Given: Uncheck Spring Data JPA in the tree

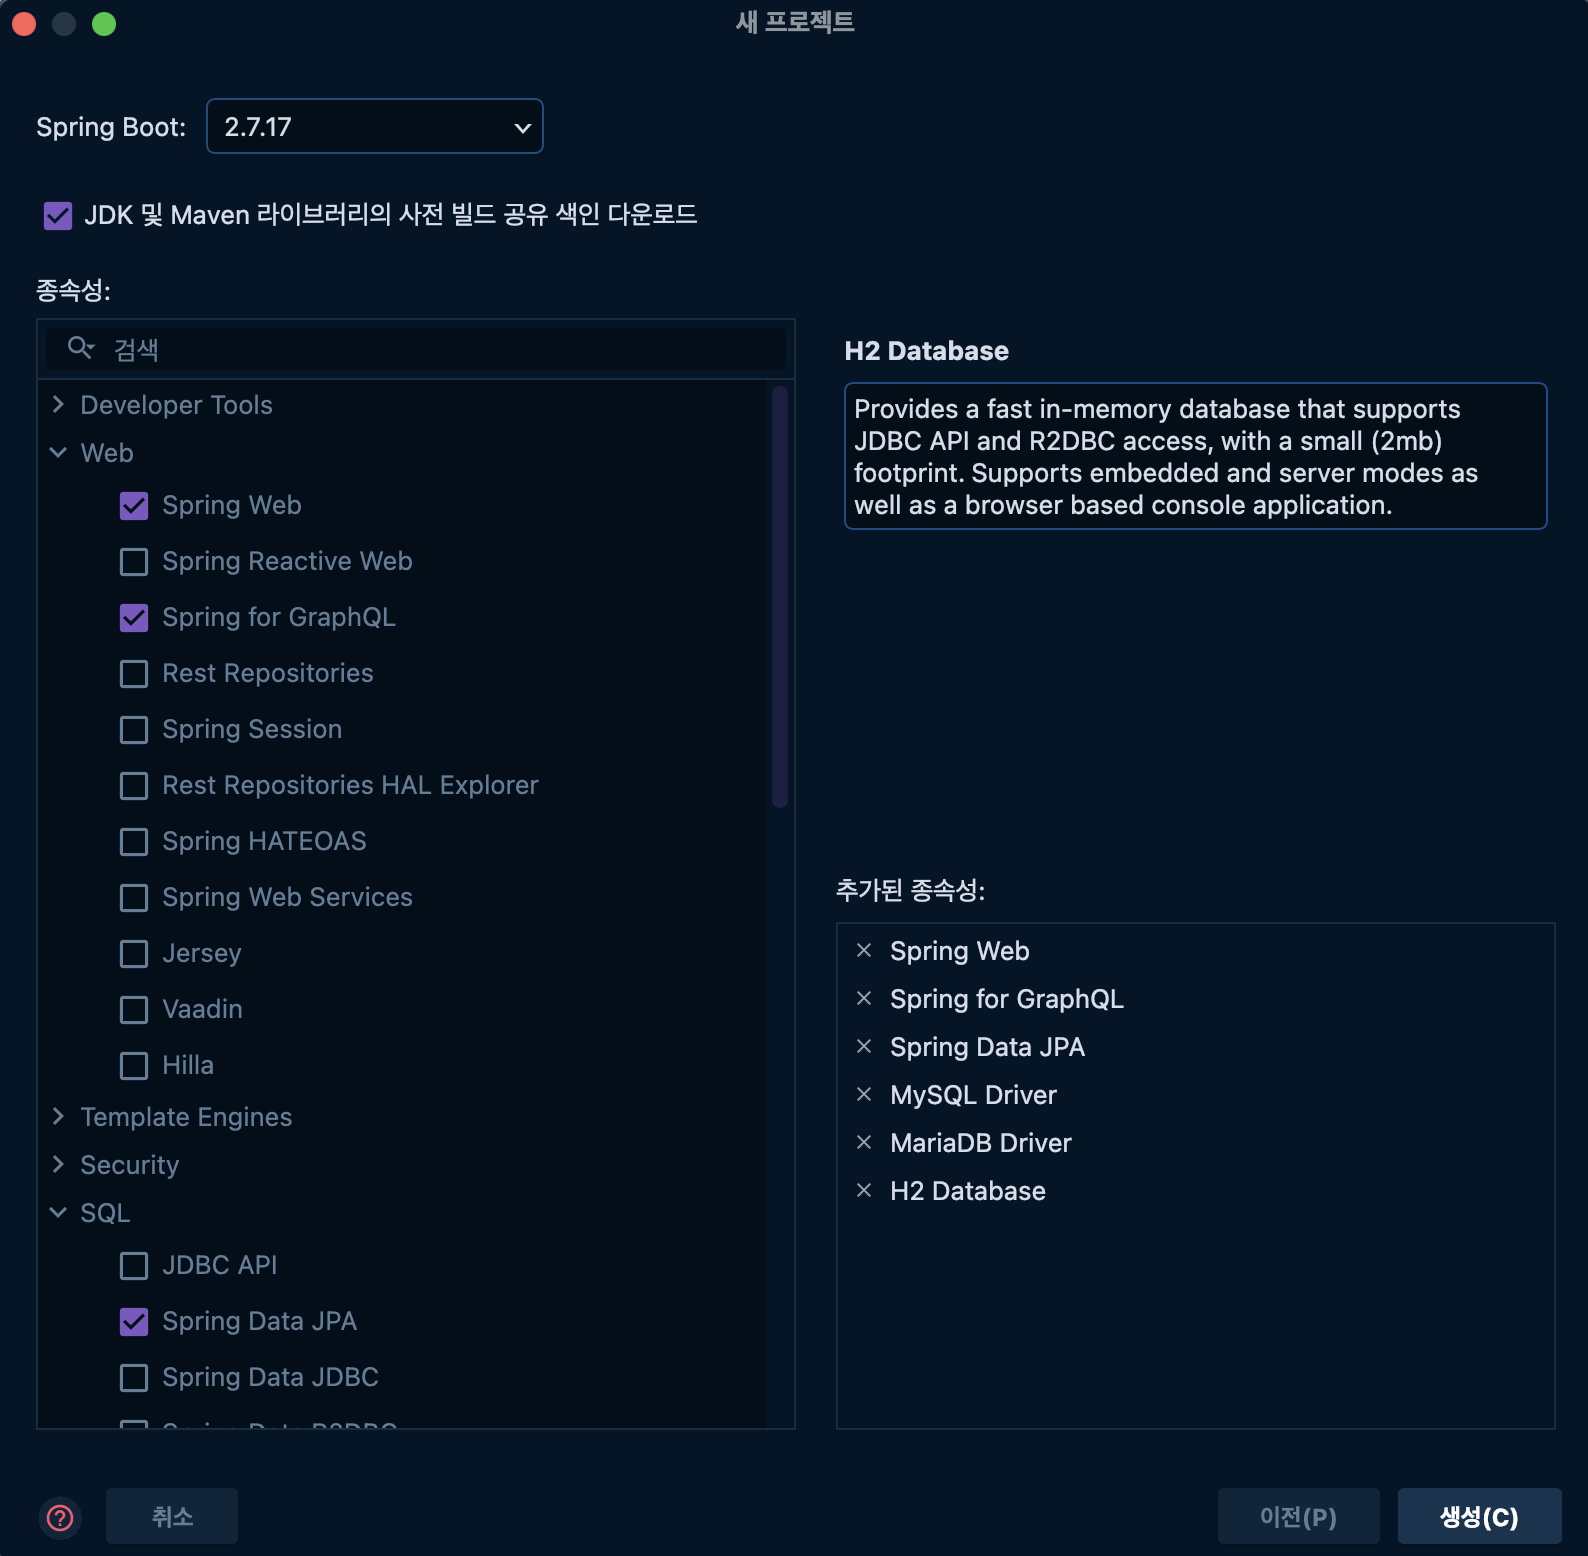Looking at the screenshot, I should click(134, 1322).
